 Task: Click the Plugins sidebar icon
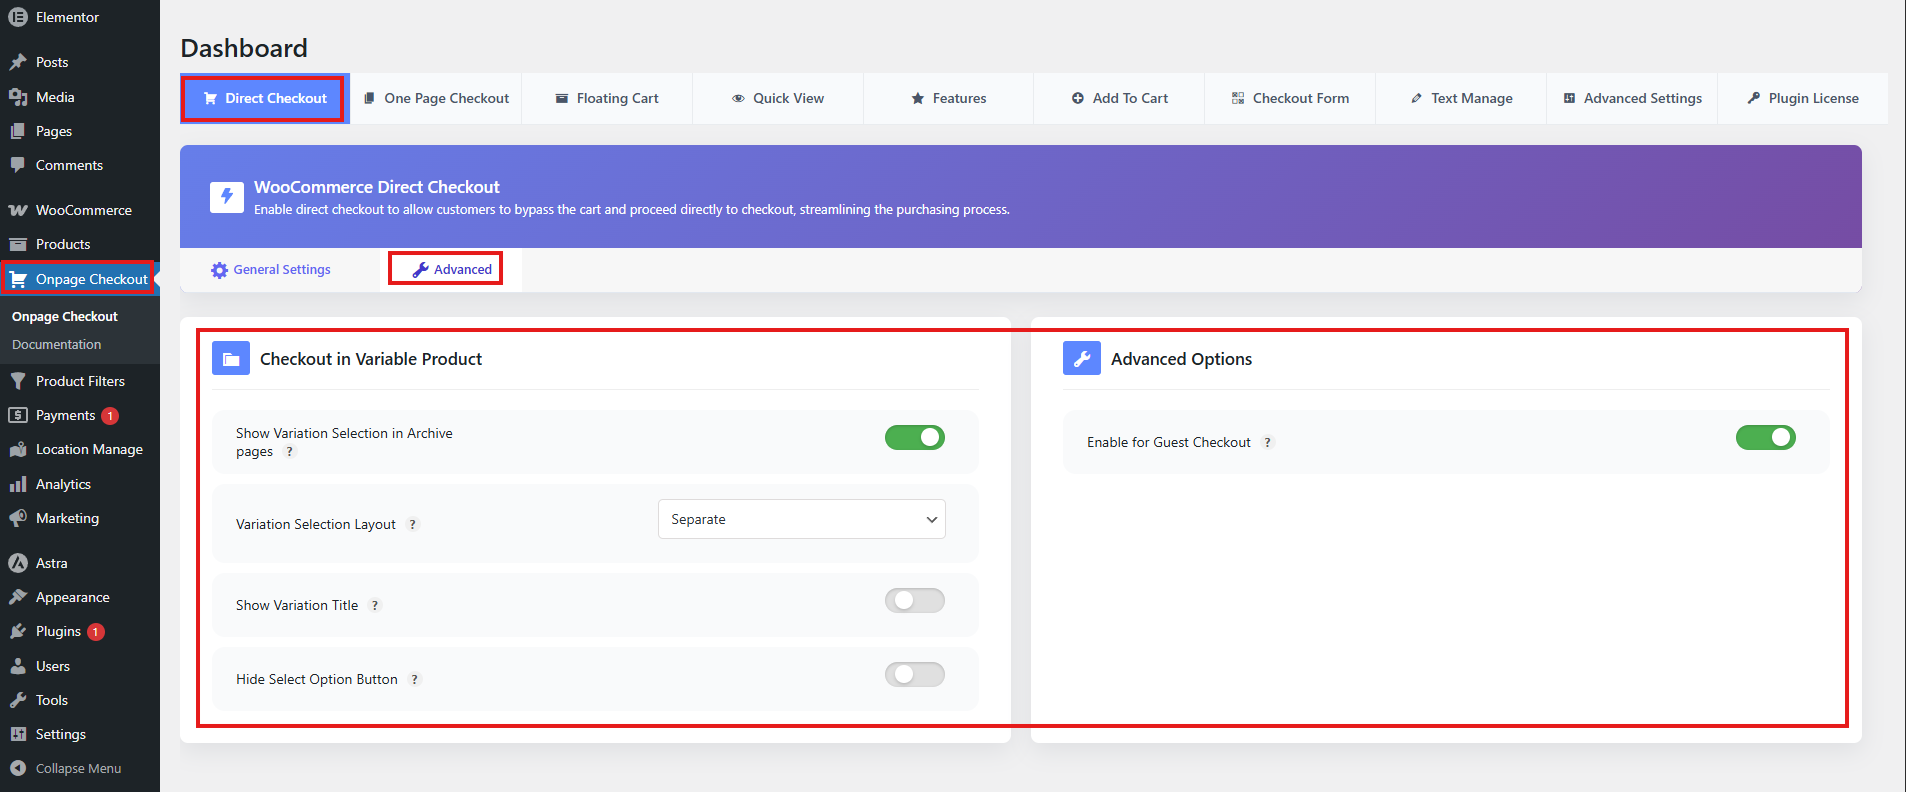pos(18,631)
